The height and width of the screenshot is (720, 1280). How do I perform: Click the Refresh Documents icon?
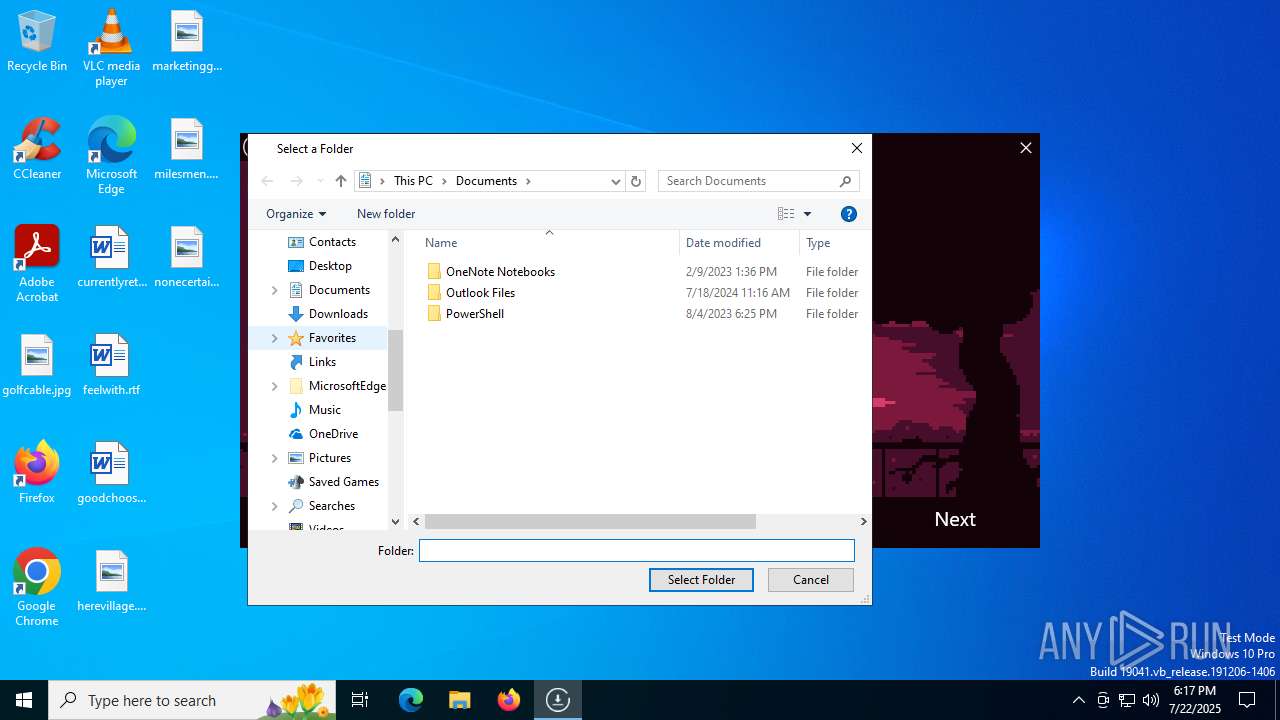pyautogui.click(x=636, y=181)
